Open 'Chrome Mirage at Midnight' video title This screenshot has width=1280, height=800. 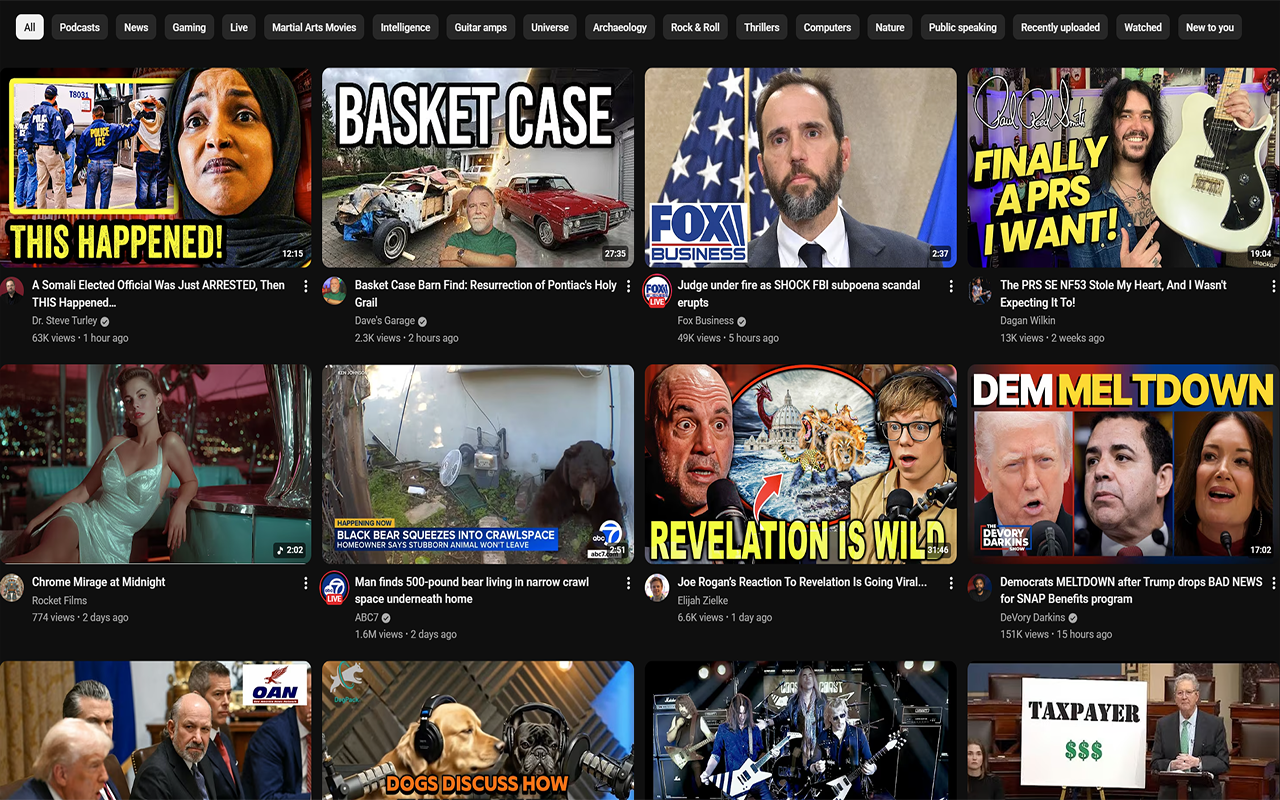(x=99, y=582)
